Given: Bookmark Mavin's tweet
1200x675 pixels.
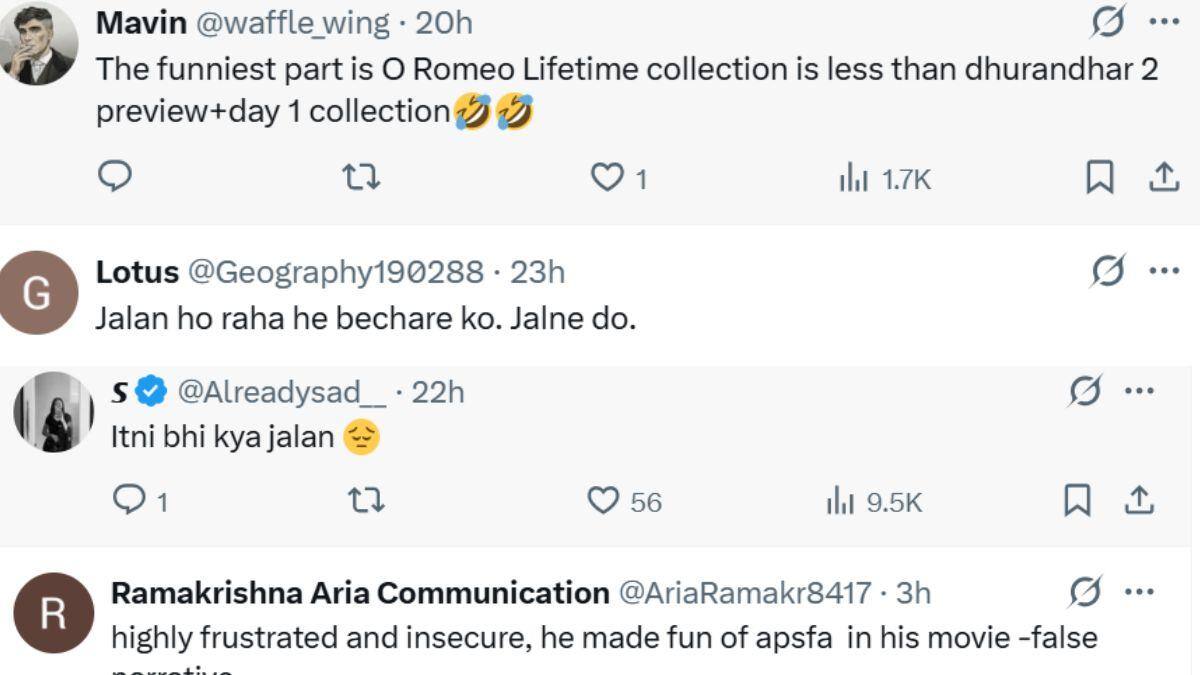Looking at the screenshot, I should [1099, 178].
